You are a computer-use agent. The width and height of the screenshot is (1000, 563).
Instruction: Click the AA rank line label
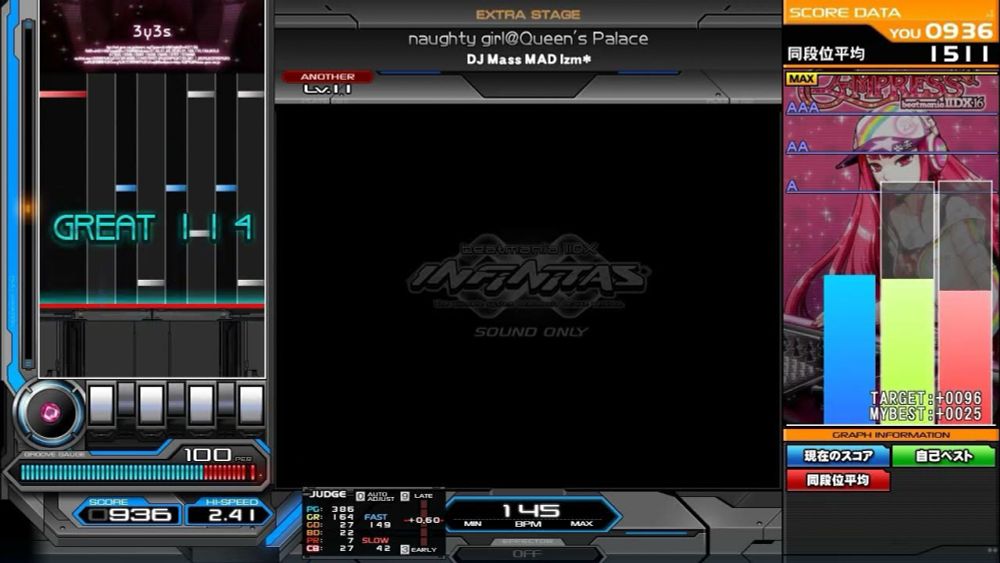(x=798, y=147)
